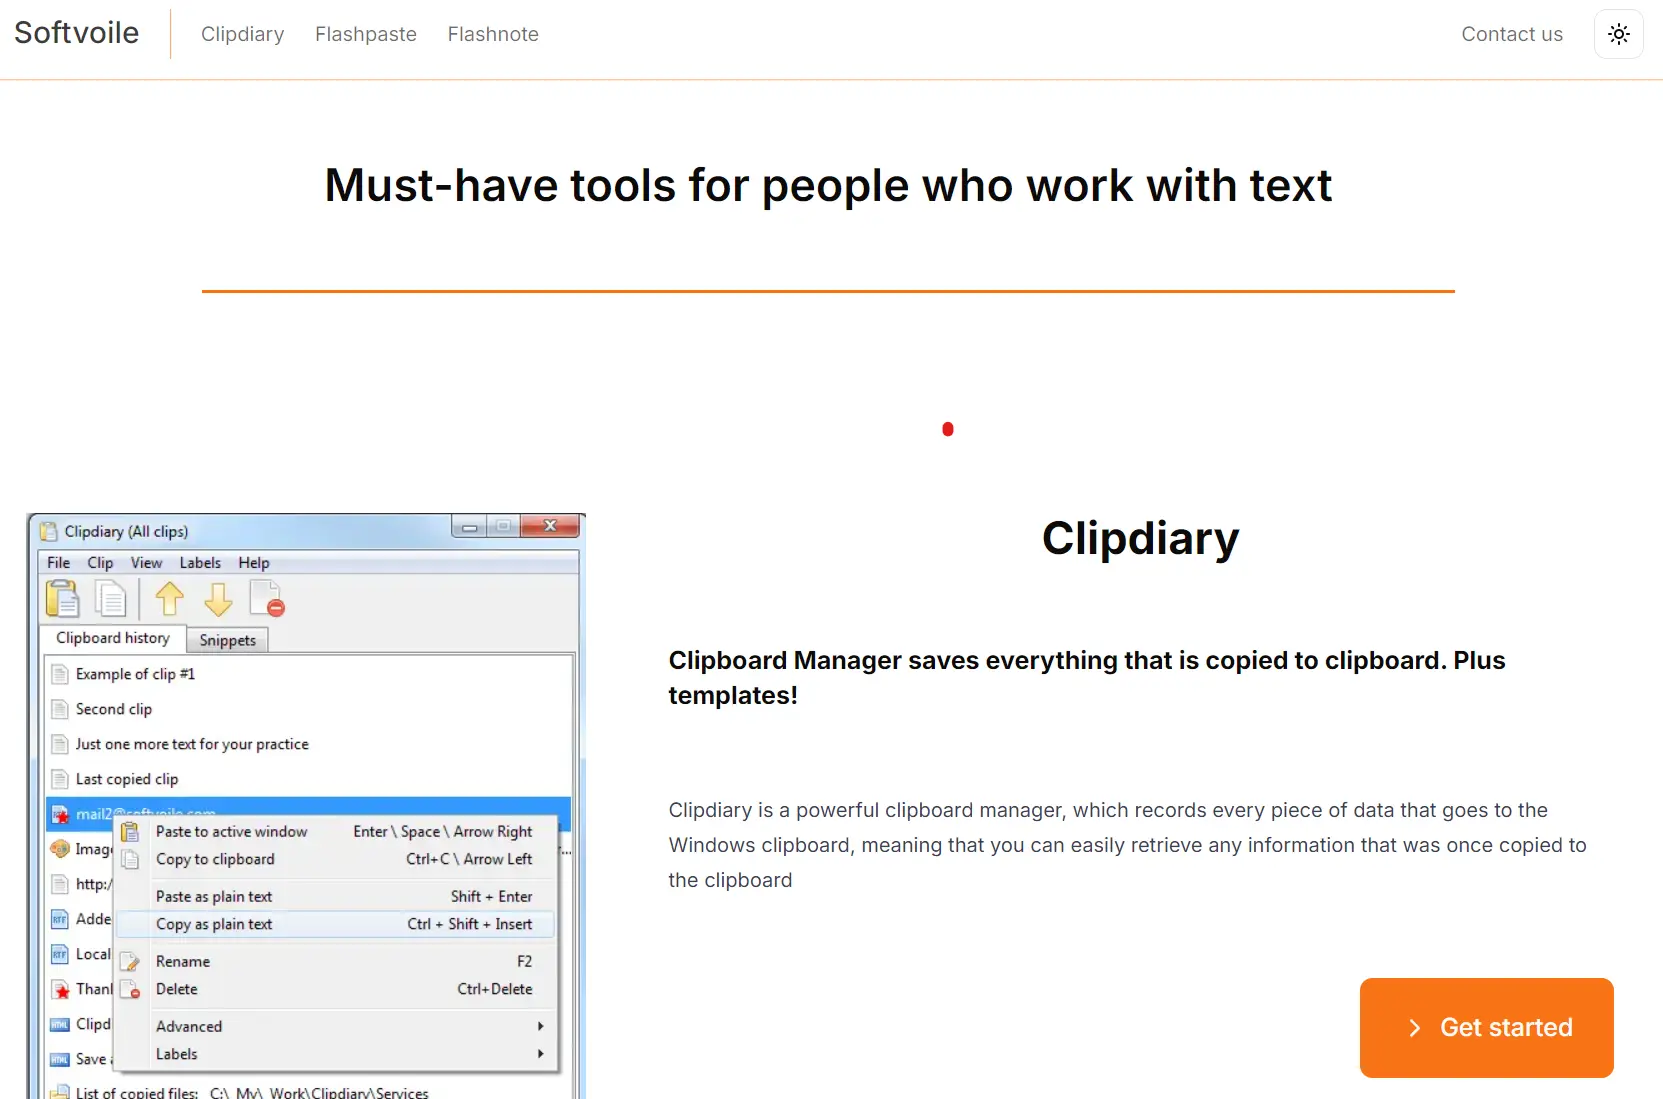This screenshot has height=1099, width=1663.
Task: Click the 'Must-have tools' page headline
Action: (828, 185)
